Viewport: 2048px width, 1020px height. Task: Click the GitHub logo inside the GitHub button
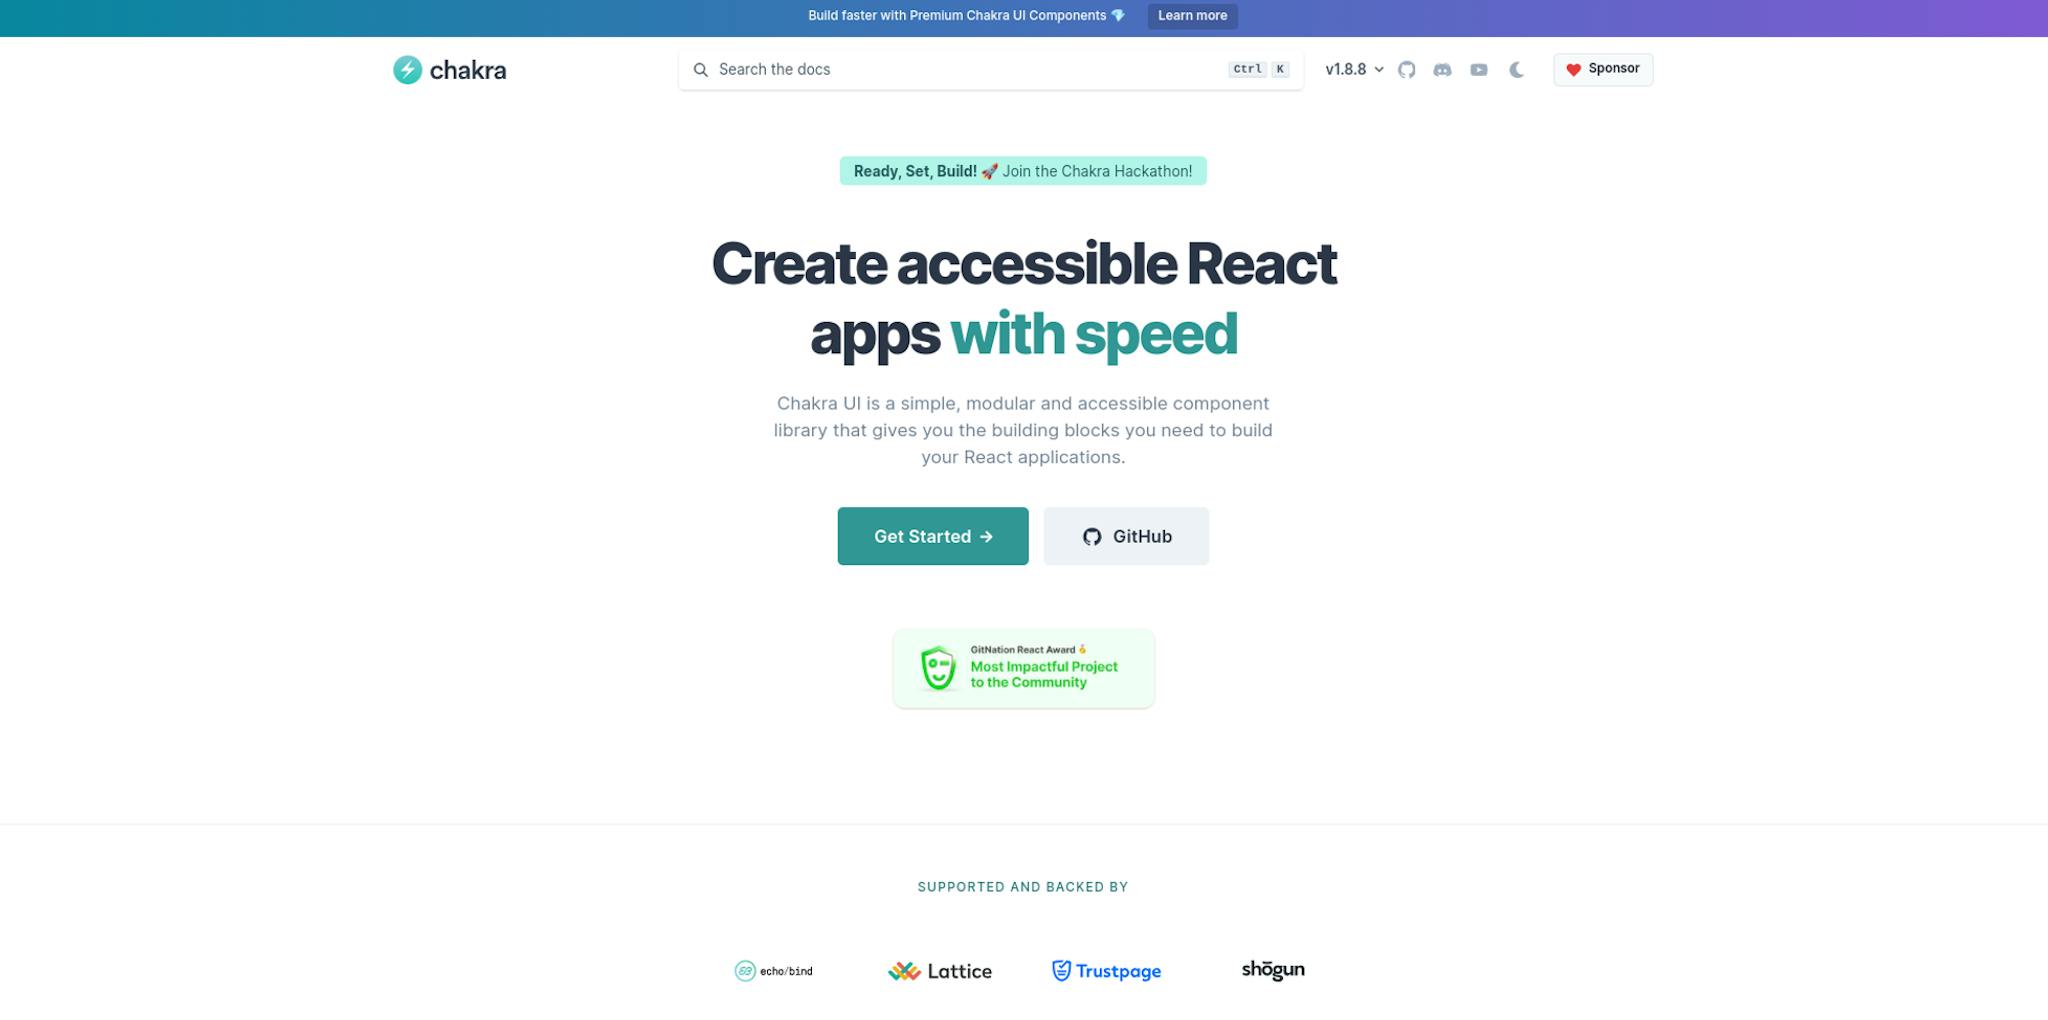pos(1092,536)
